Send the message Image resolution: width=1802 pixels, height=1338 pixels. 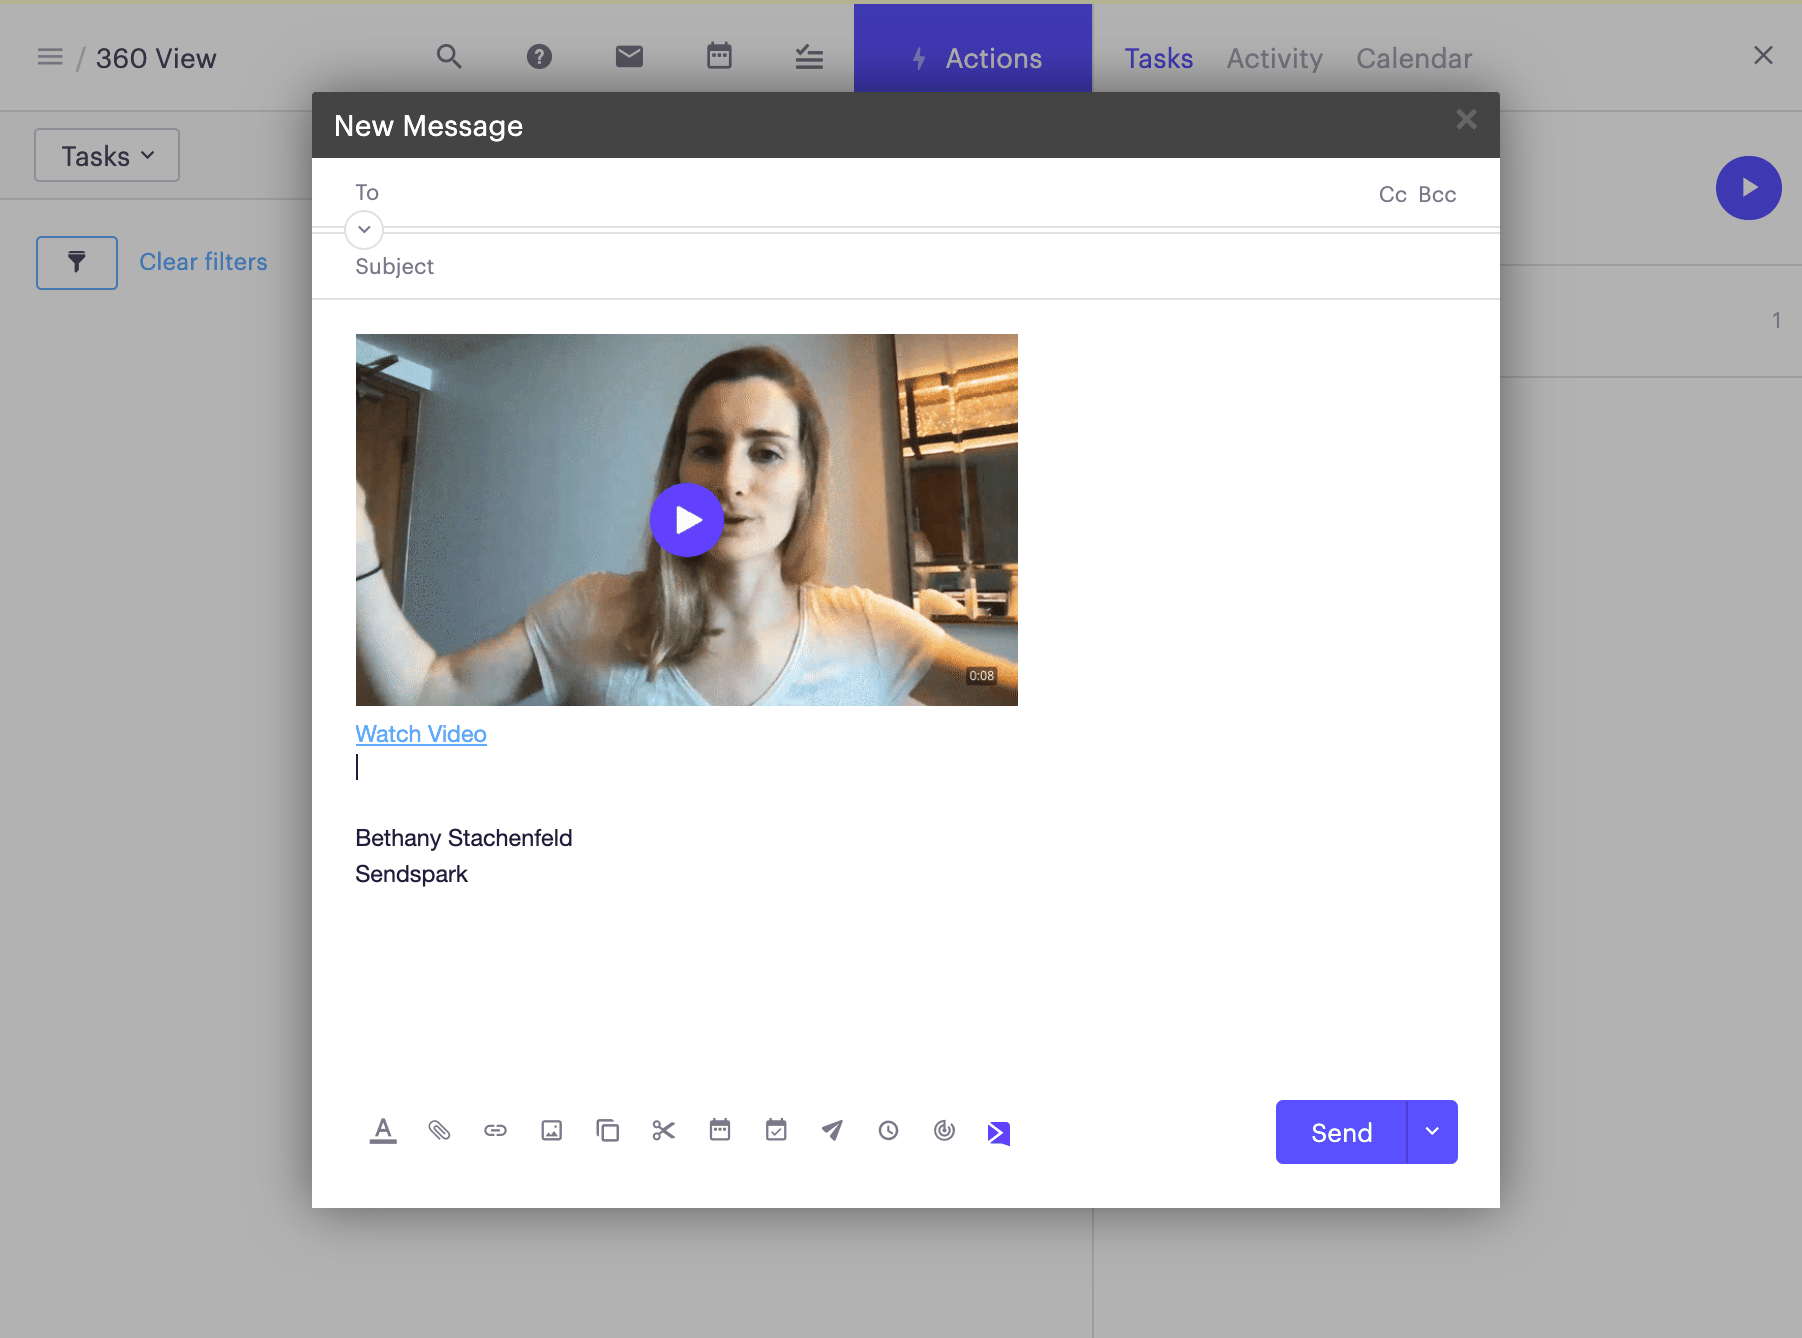point(1341,1132)
